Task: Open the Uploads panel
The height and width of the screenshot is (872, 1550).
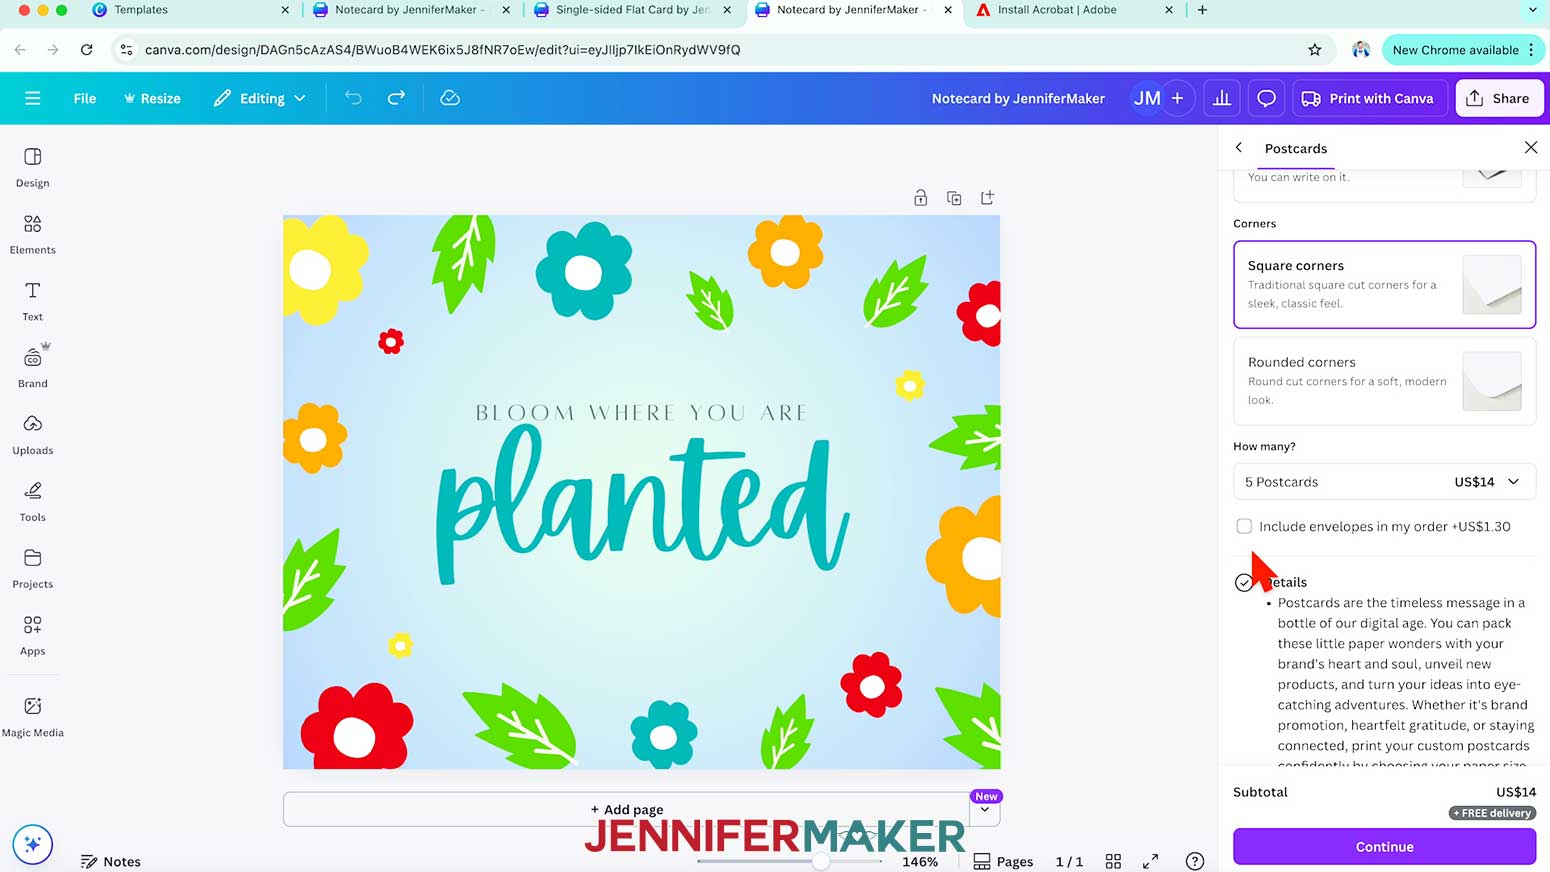Action: [x=32, y=435]
